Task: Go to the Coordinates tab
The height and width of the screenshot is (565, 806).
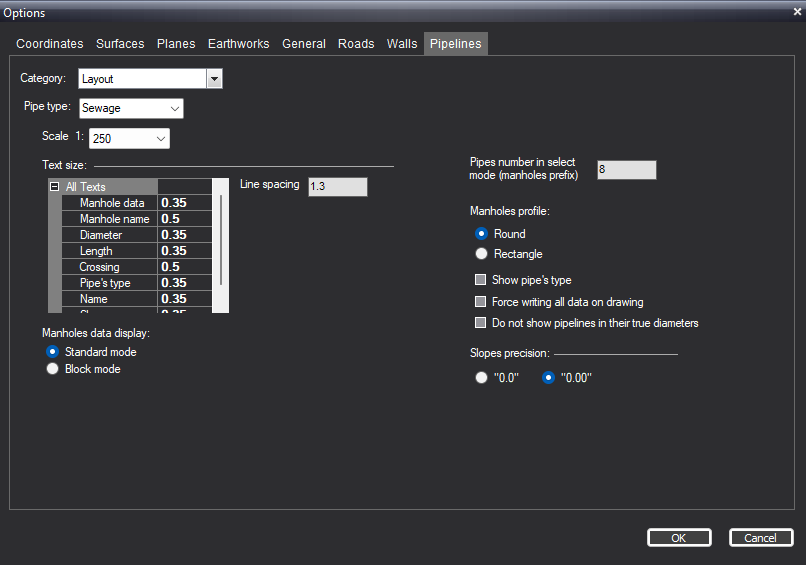Action: point(49,44)
